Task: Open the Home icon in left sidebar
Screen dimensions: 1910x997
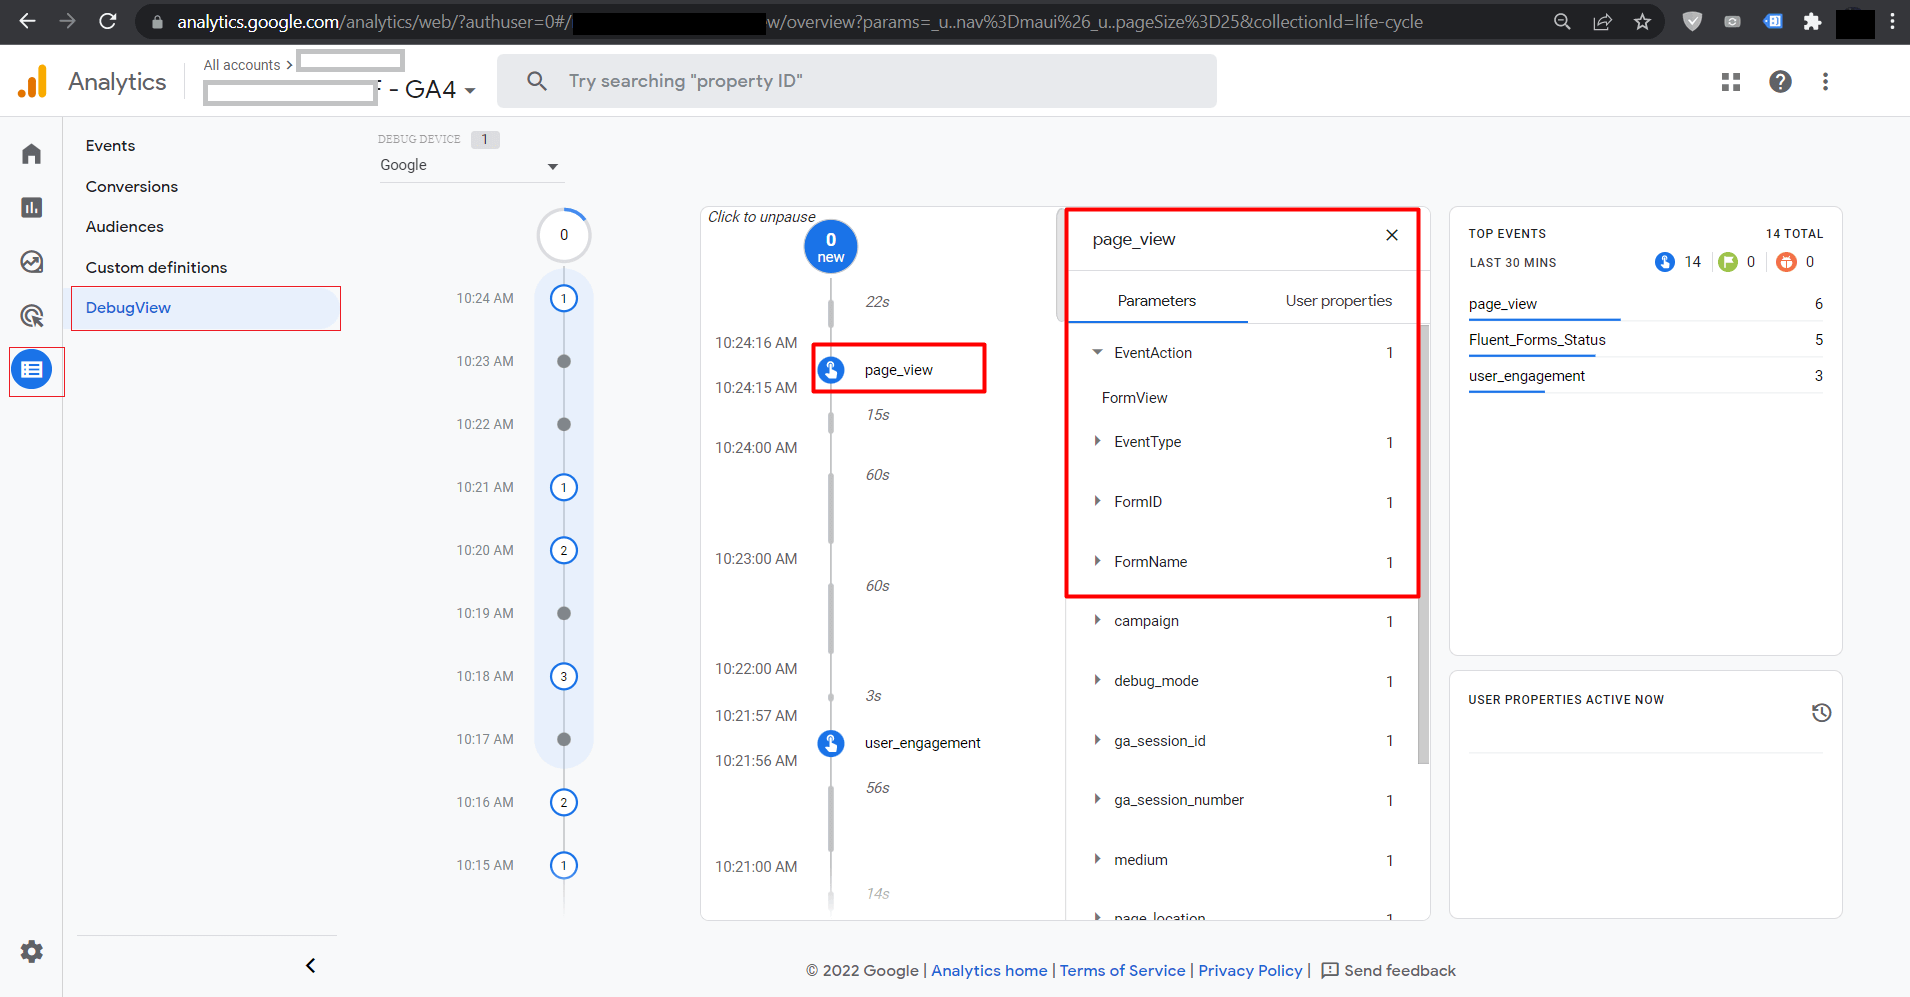Action: tap(32, 154)
